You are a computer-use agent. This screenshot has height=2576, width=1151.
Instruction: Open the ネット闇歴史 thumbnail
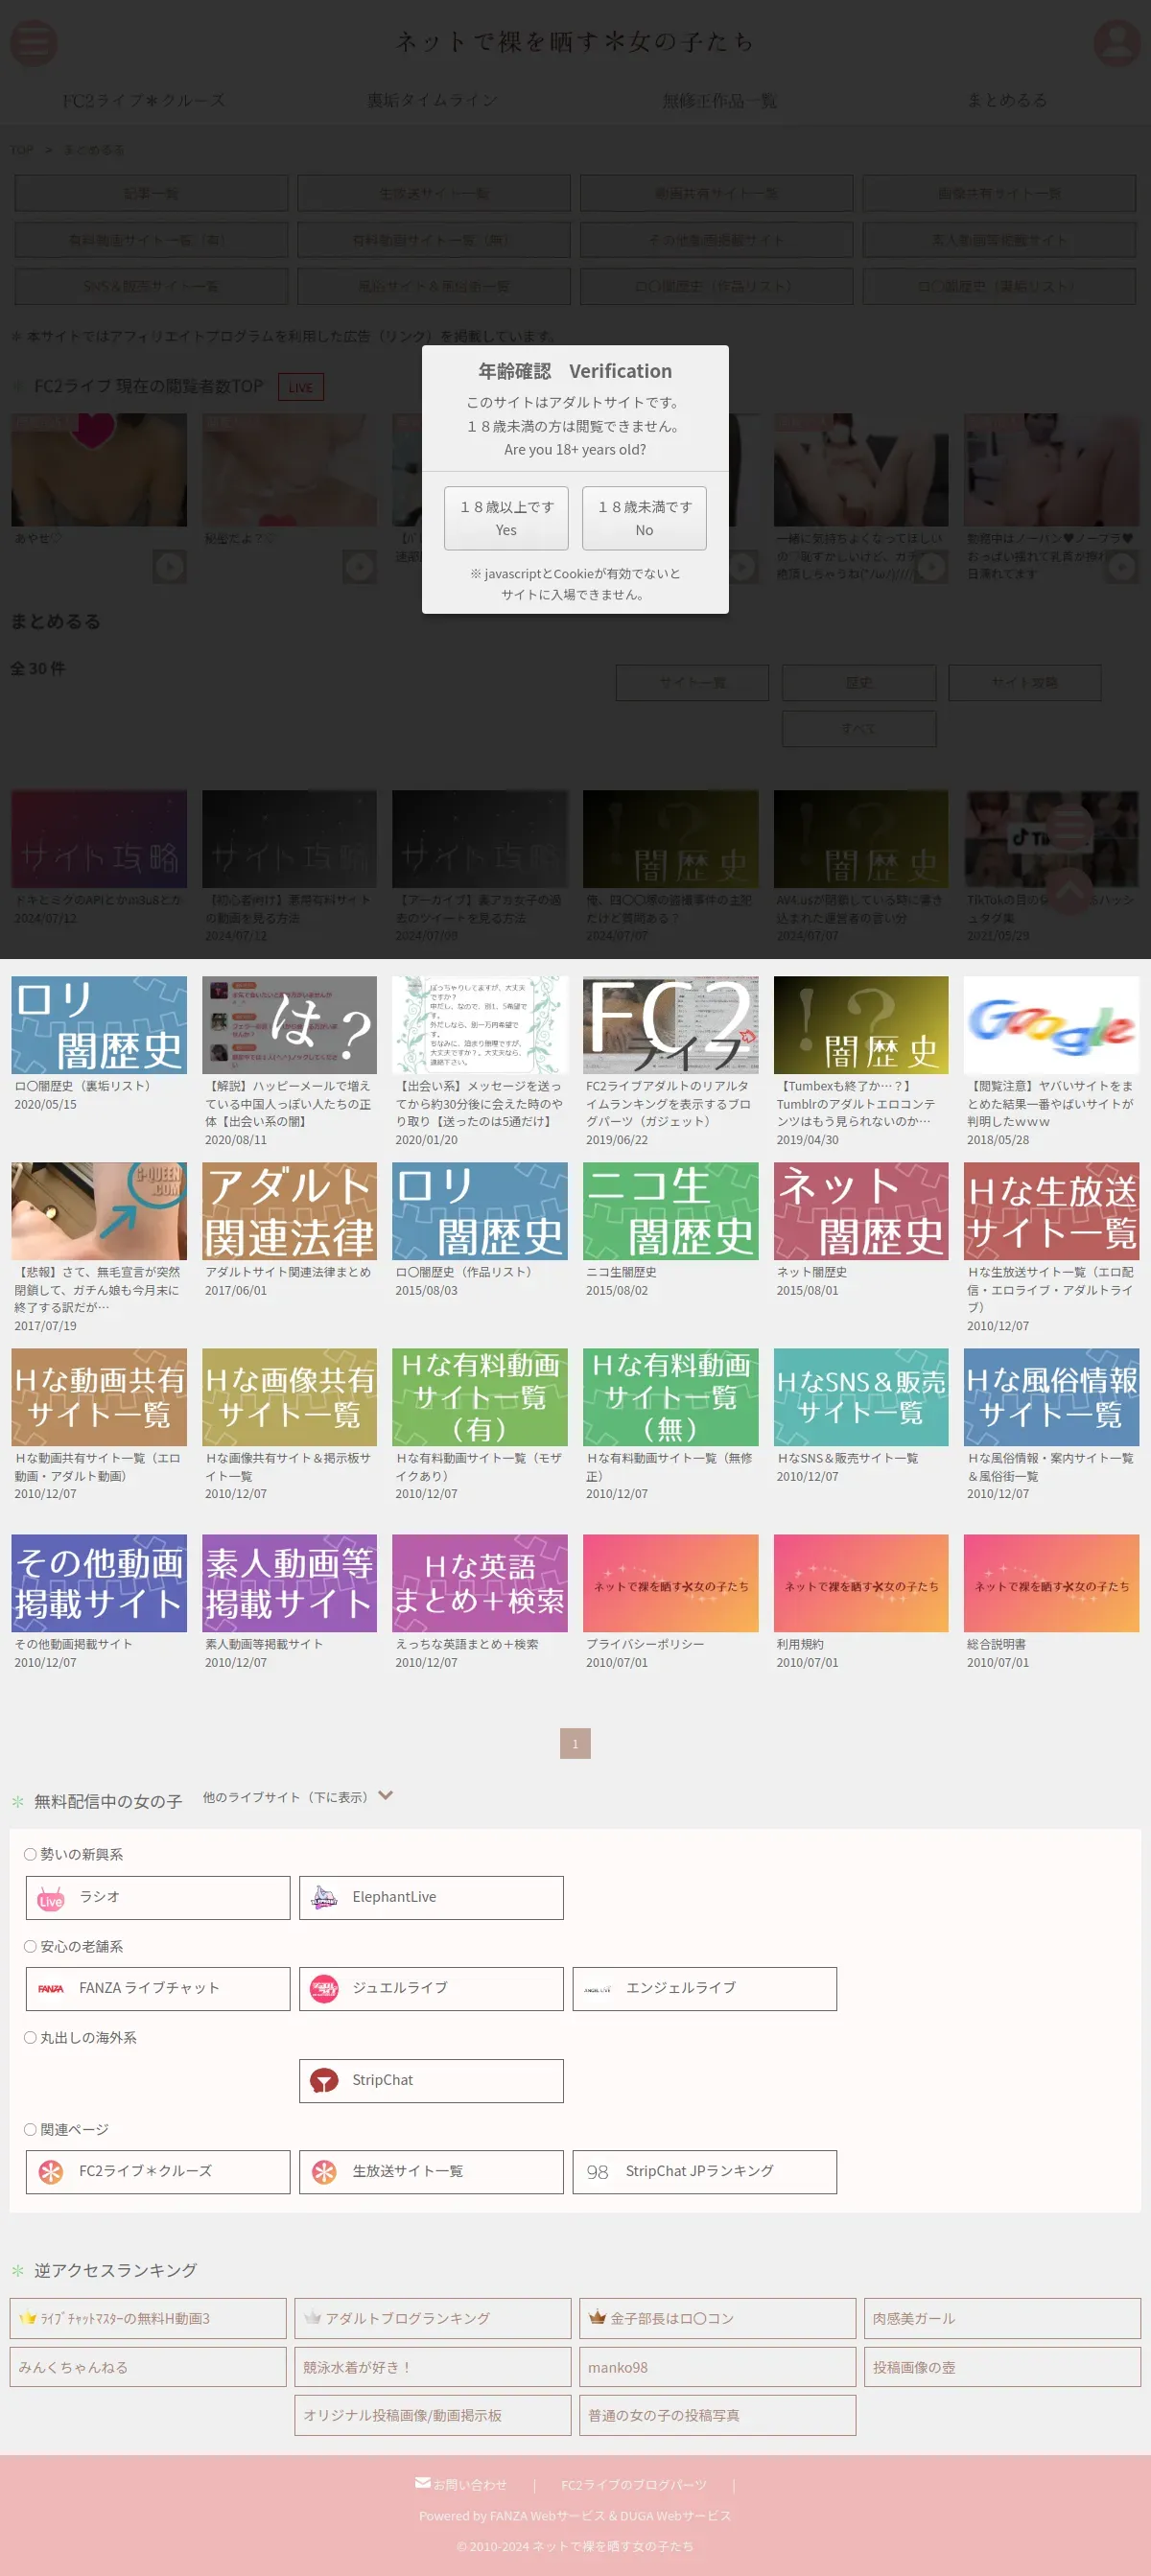(861, 1211)
